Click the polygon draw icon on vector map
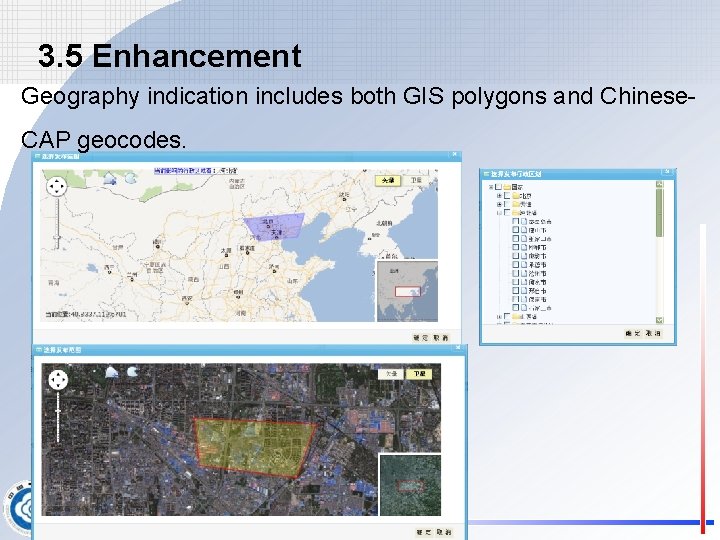Viewport: 720px width, 540px height. 110,179
